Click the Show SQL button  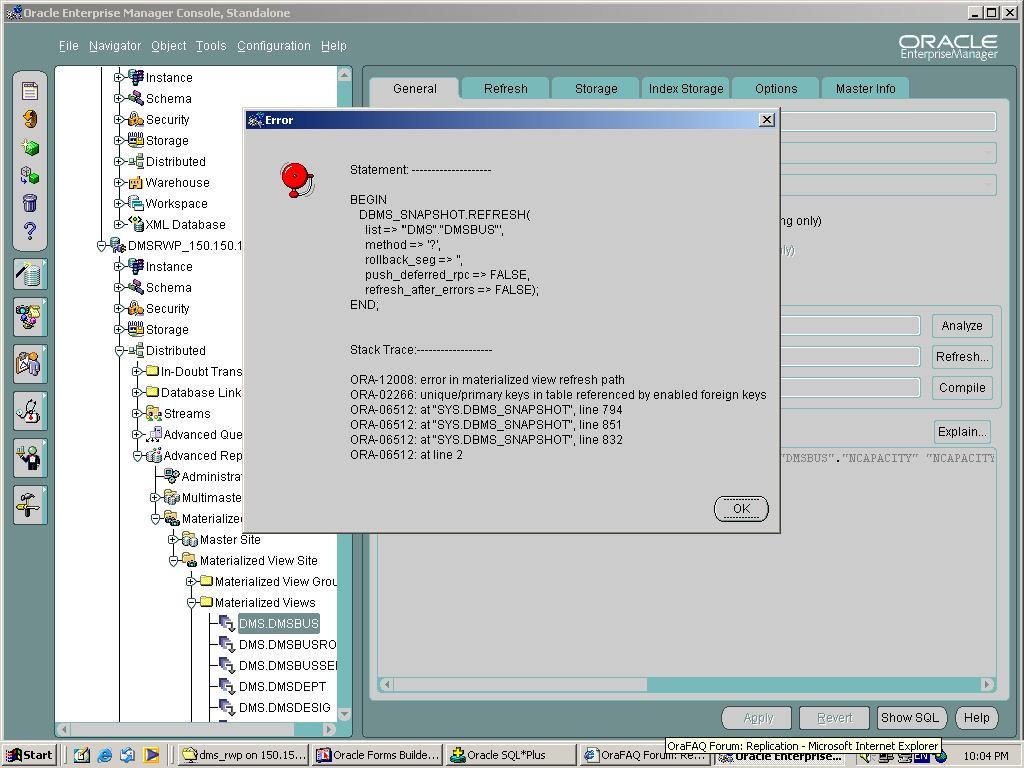coord(909,717)
